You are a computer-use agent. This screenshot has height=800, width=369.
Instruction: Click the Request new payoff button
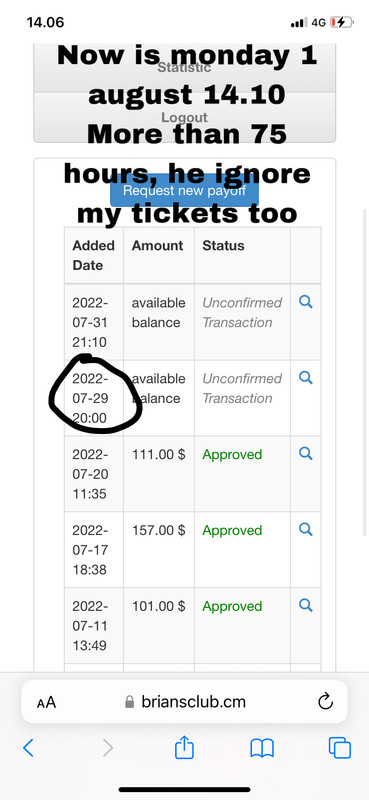(184, 191)
